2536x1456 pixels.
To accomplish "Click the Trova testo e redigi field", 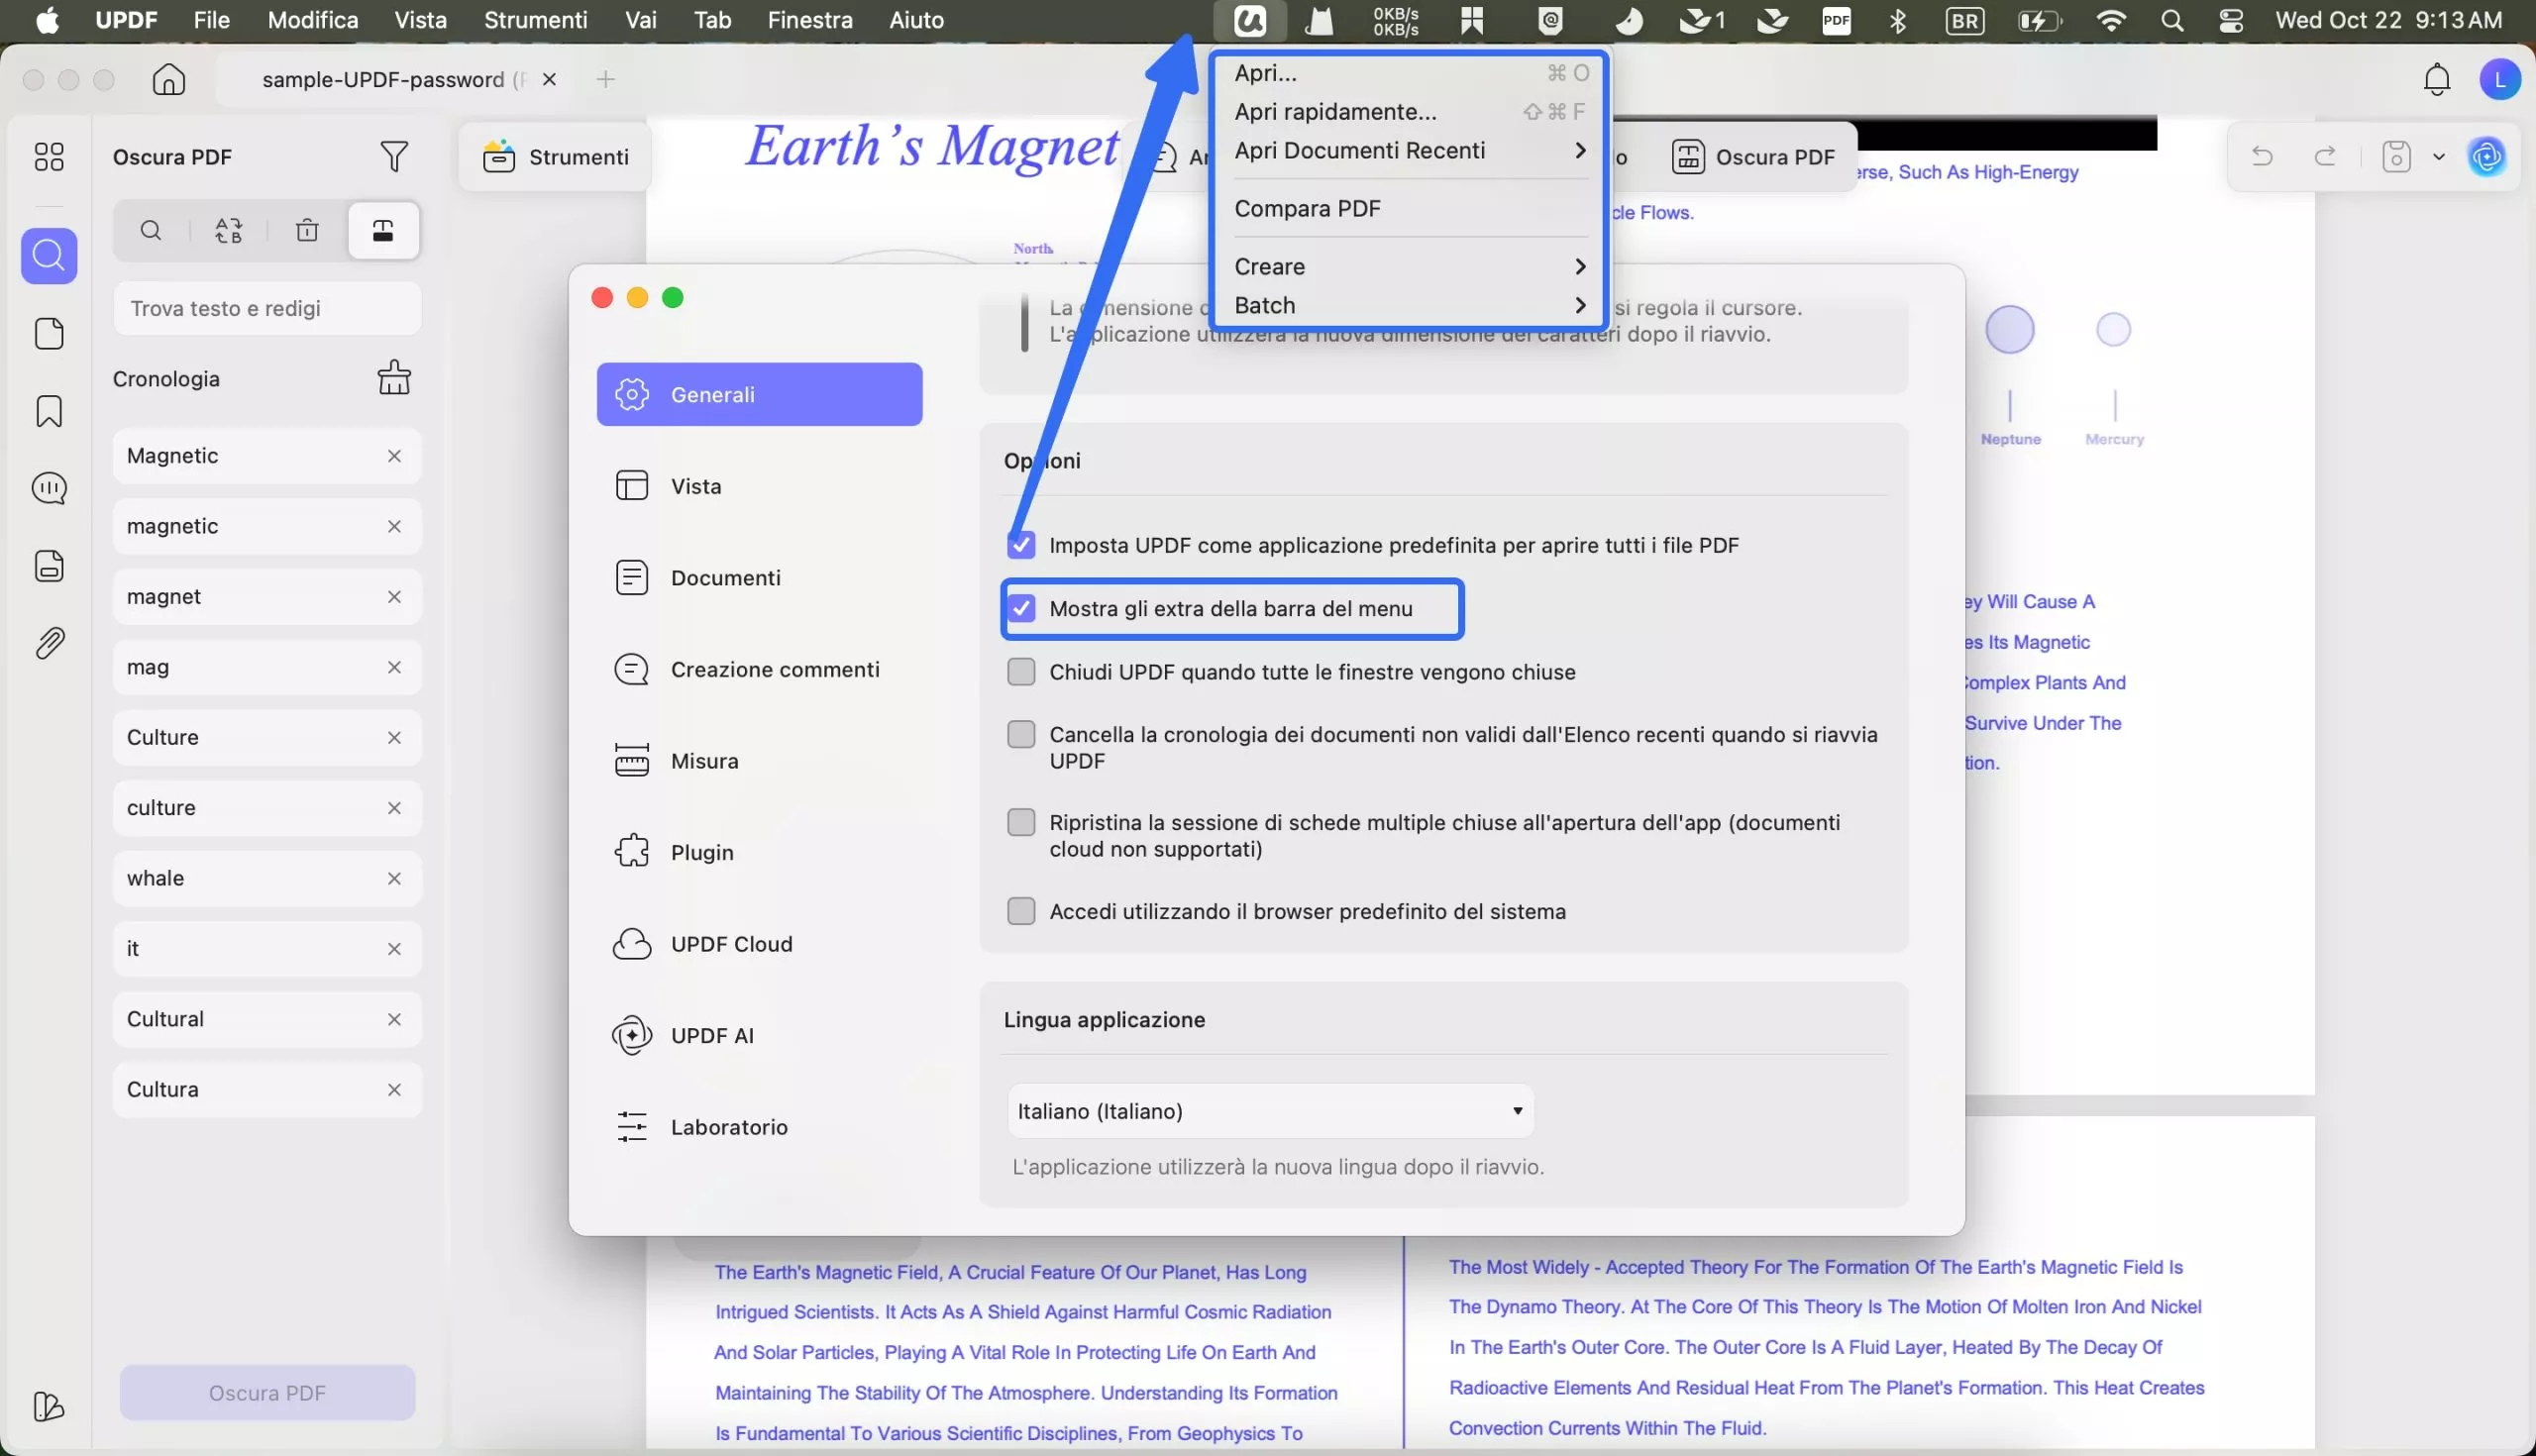I will coord(267,308).
